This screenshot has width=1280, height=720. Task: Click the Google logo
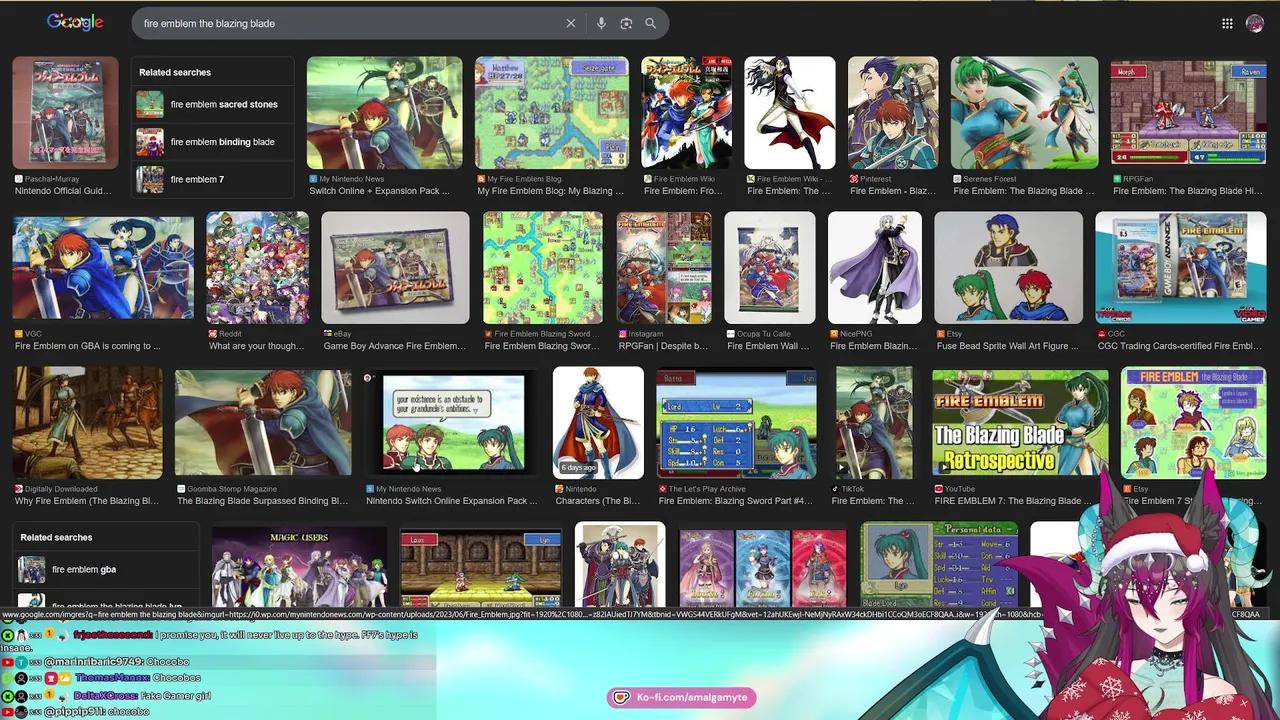[x=75, y=22]
